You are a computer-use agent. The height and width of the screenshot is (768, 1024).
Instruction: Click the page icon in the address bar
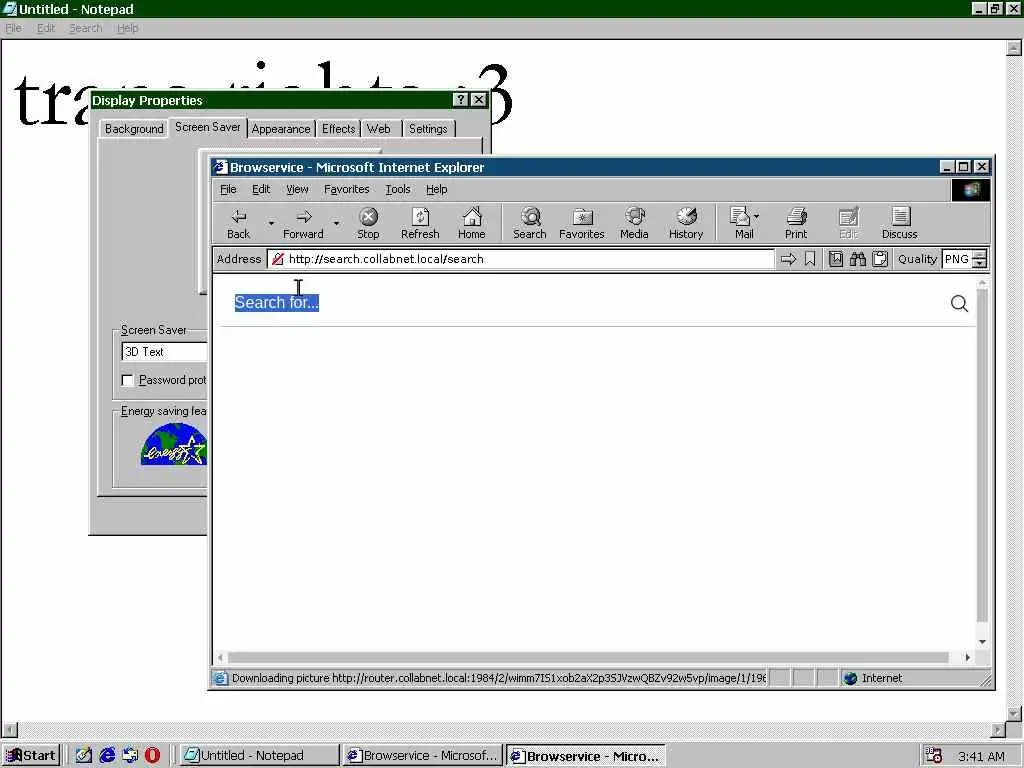pyautogui.click(x=278, y=259)
